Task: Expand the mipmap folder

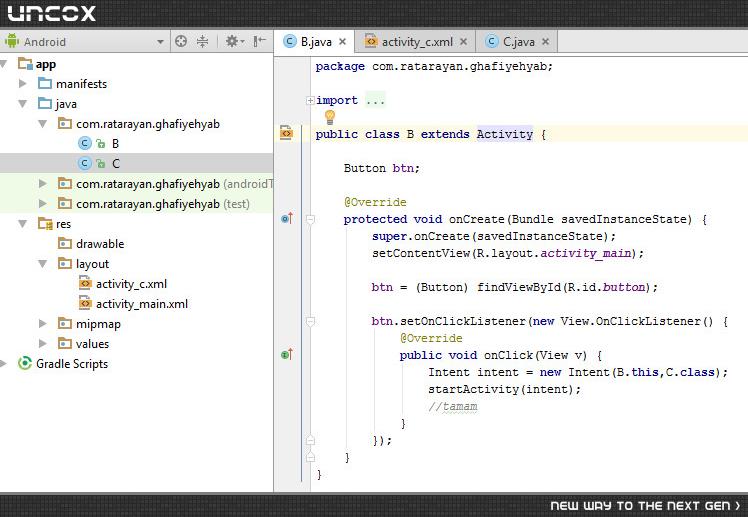Action: pyautogui.click(x=42, y=324)
